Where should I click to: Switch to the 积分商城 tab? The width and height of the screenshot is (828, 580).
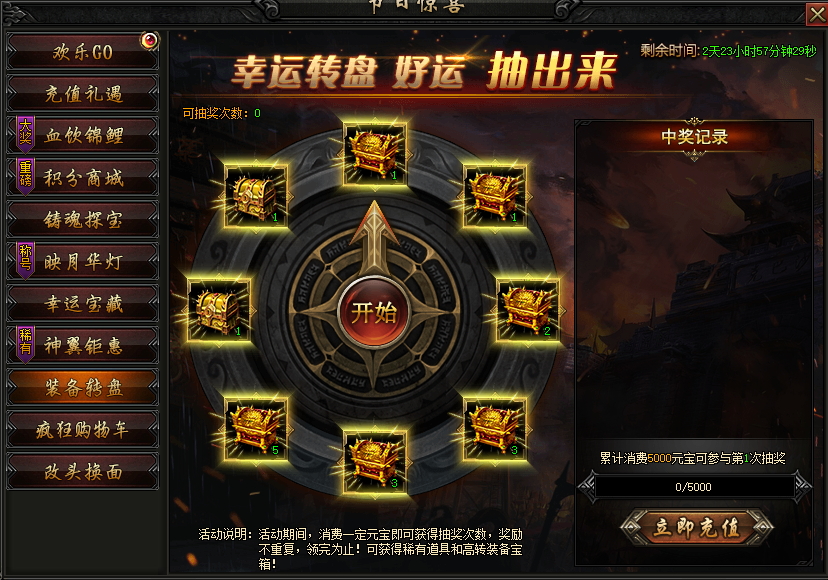[x=82, y=177]
